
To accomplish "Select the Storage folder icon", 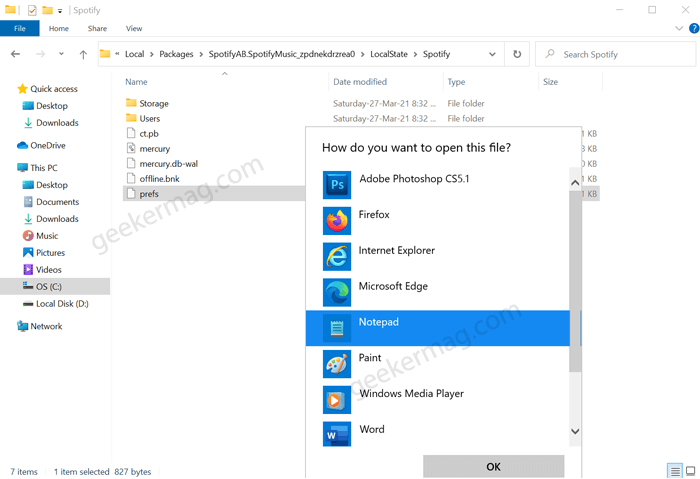I will 131,103.
